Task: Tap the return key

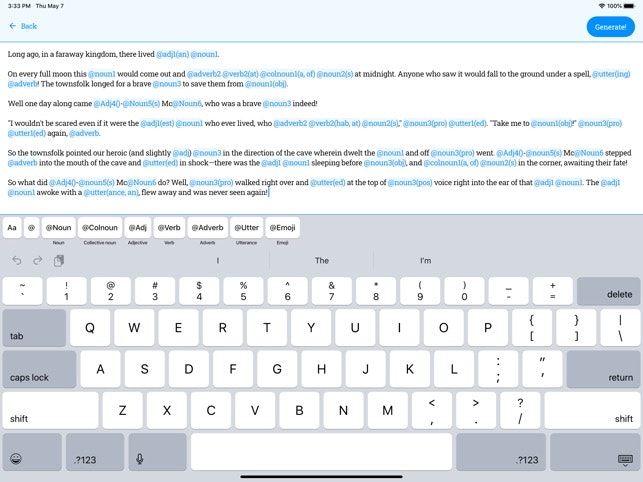Action: pos(603,369)
